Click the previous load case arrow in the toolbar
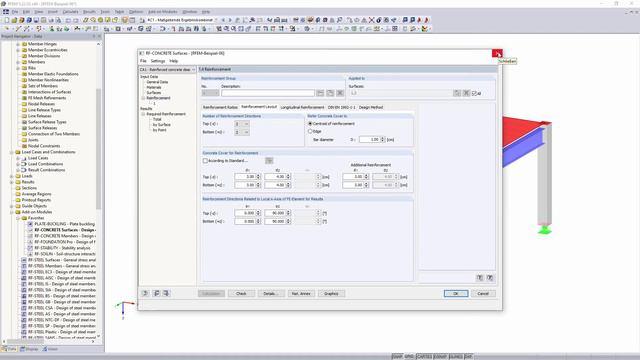640x360 pixels. tap(223, 20)
